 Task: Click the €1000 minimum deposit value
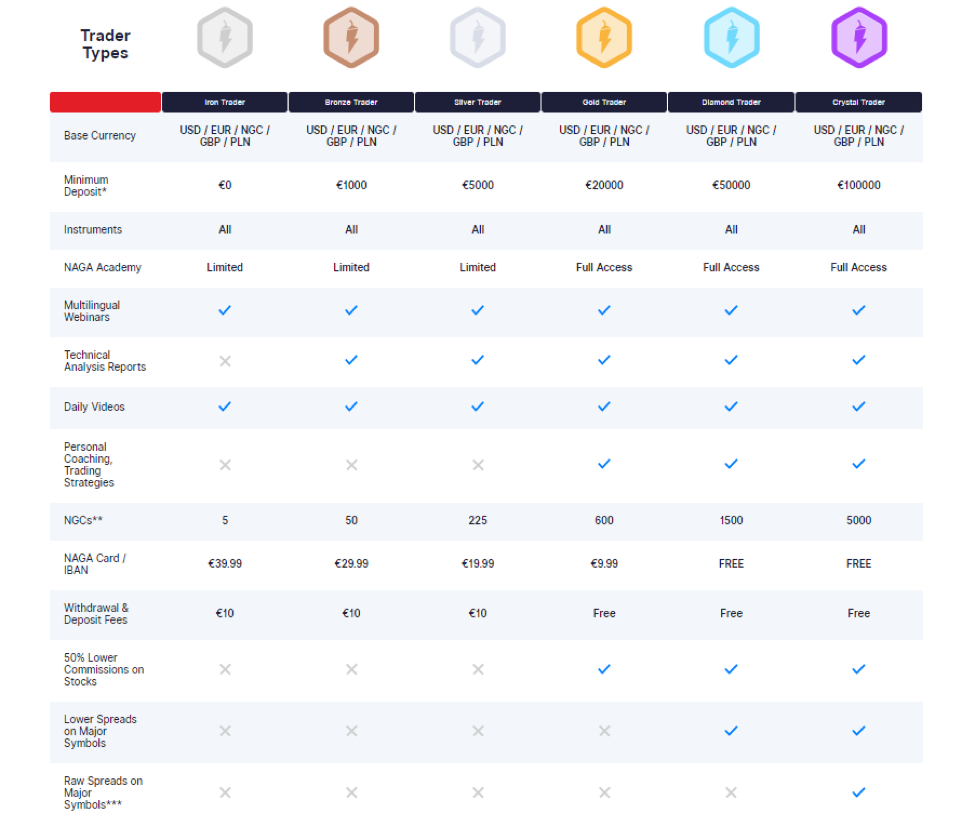pos(351,185)
